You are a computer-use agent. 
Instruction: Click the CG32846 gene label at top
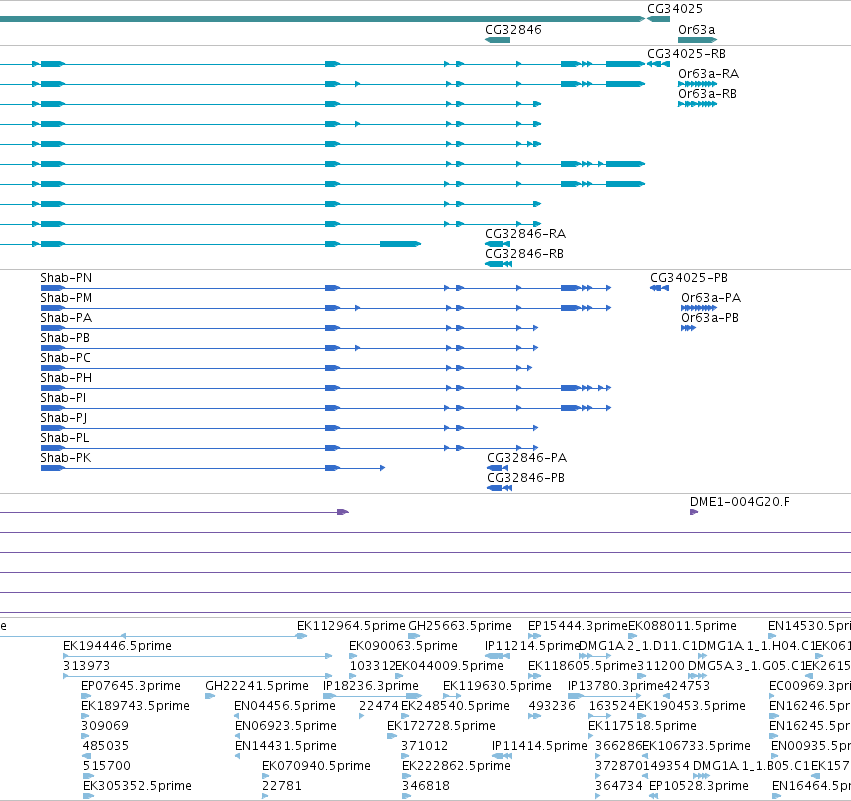pos(513,29)
